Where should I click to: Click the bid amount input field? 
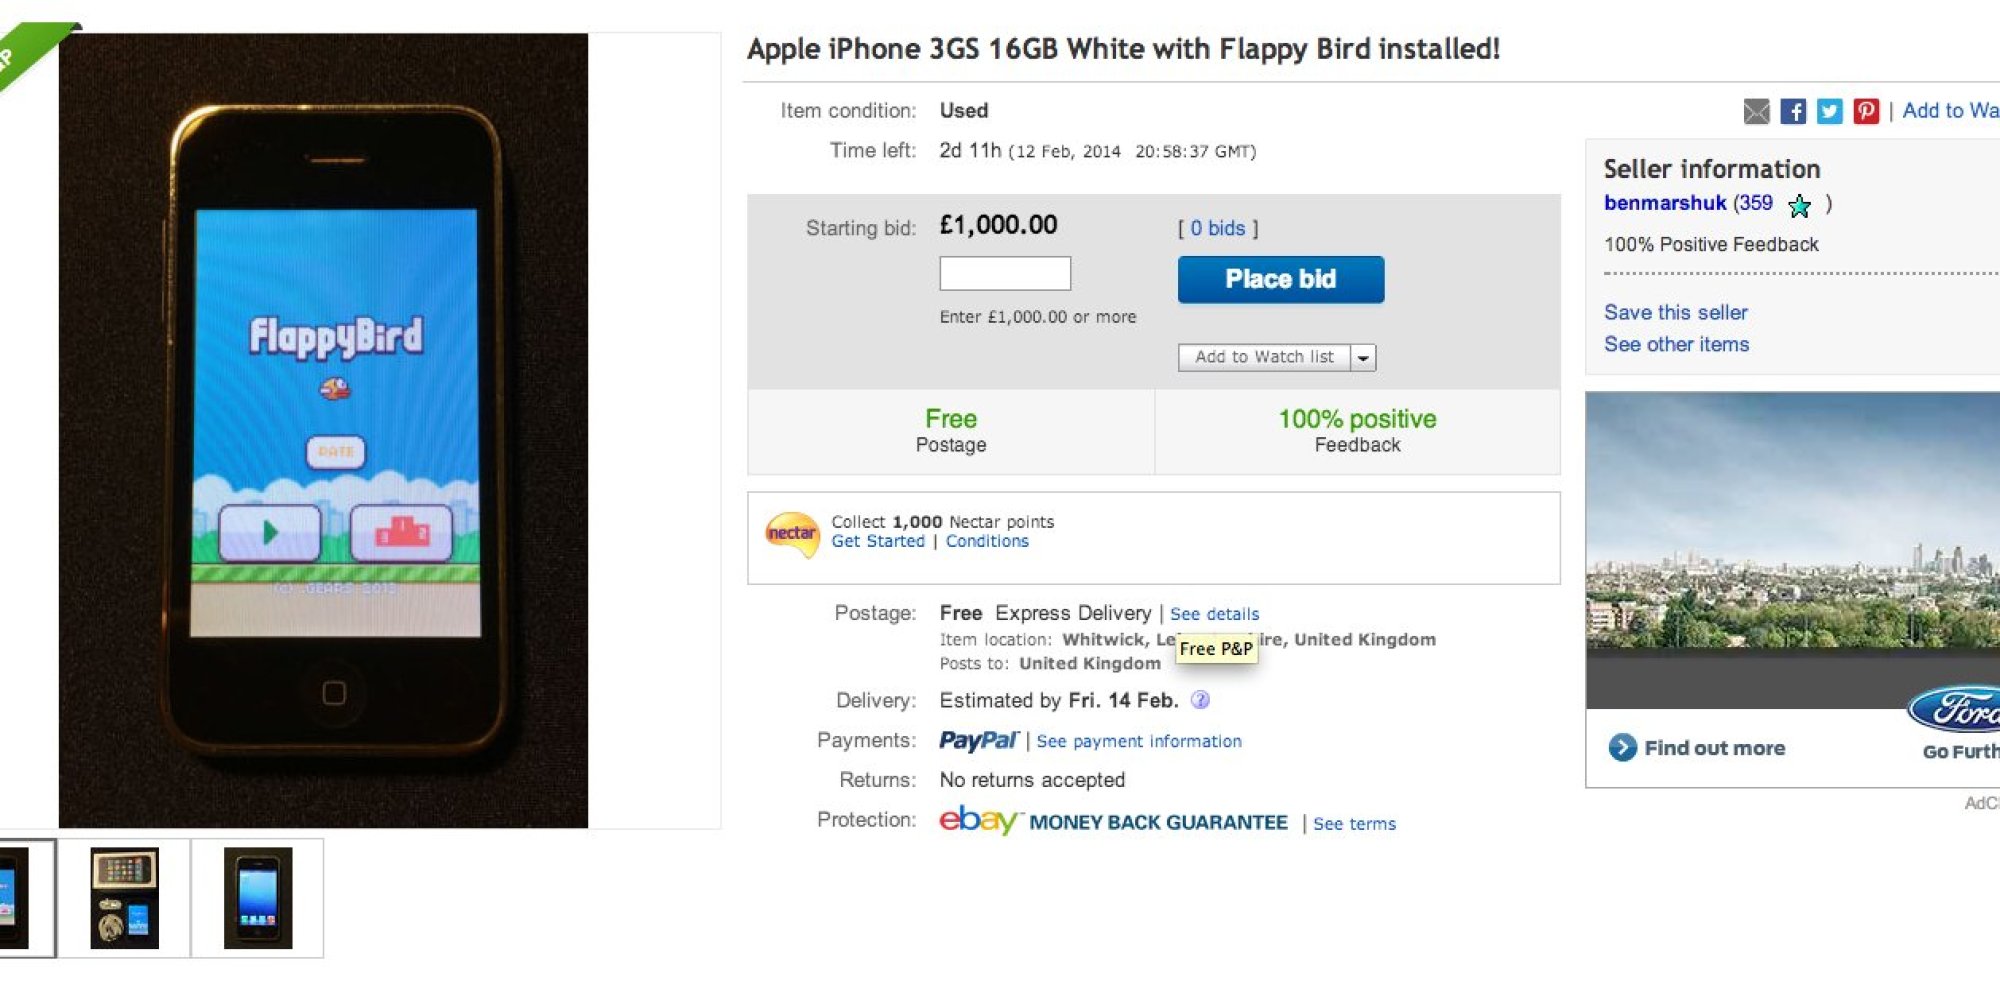click(x=1003, y=272)
